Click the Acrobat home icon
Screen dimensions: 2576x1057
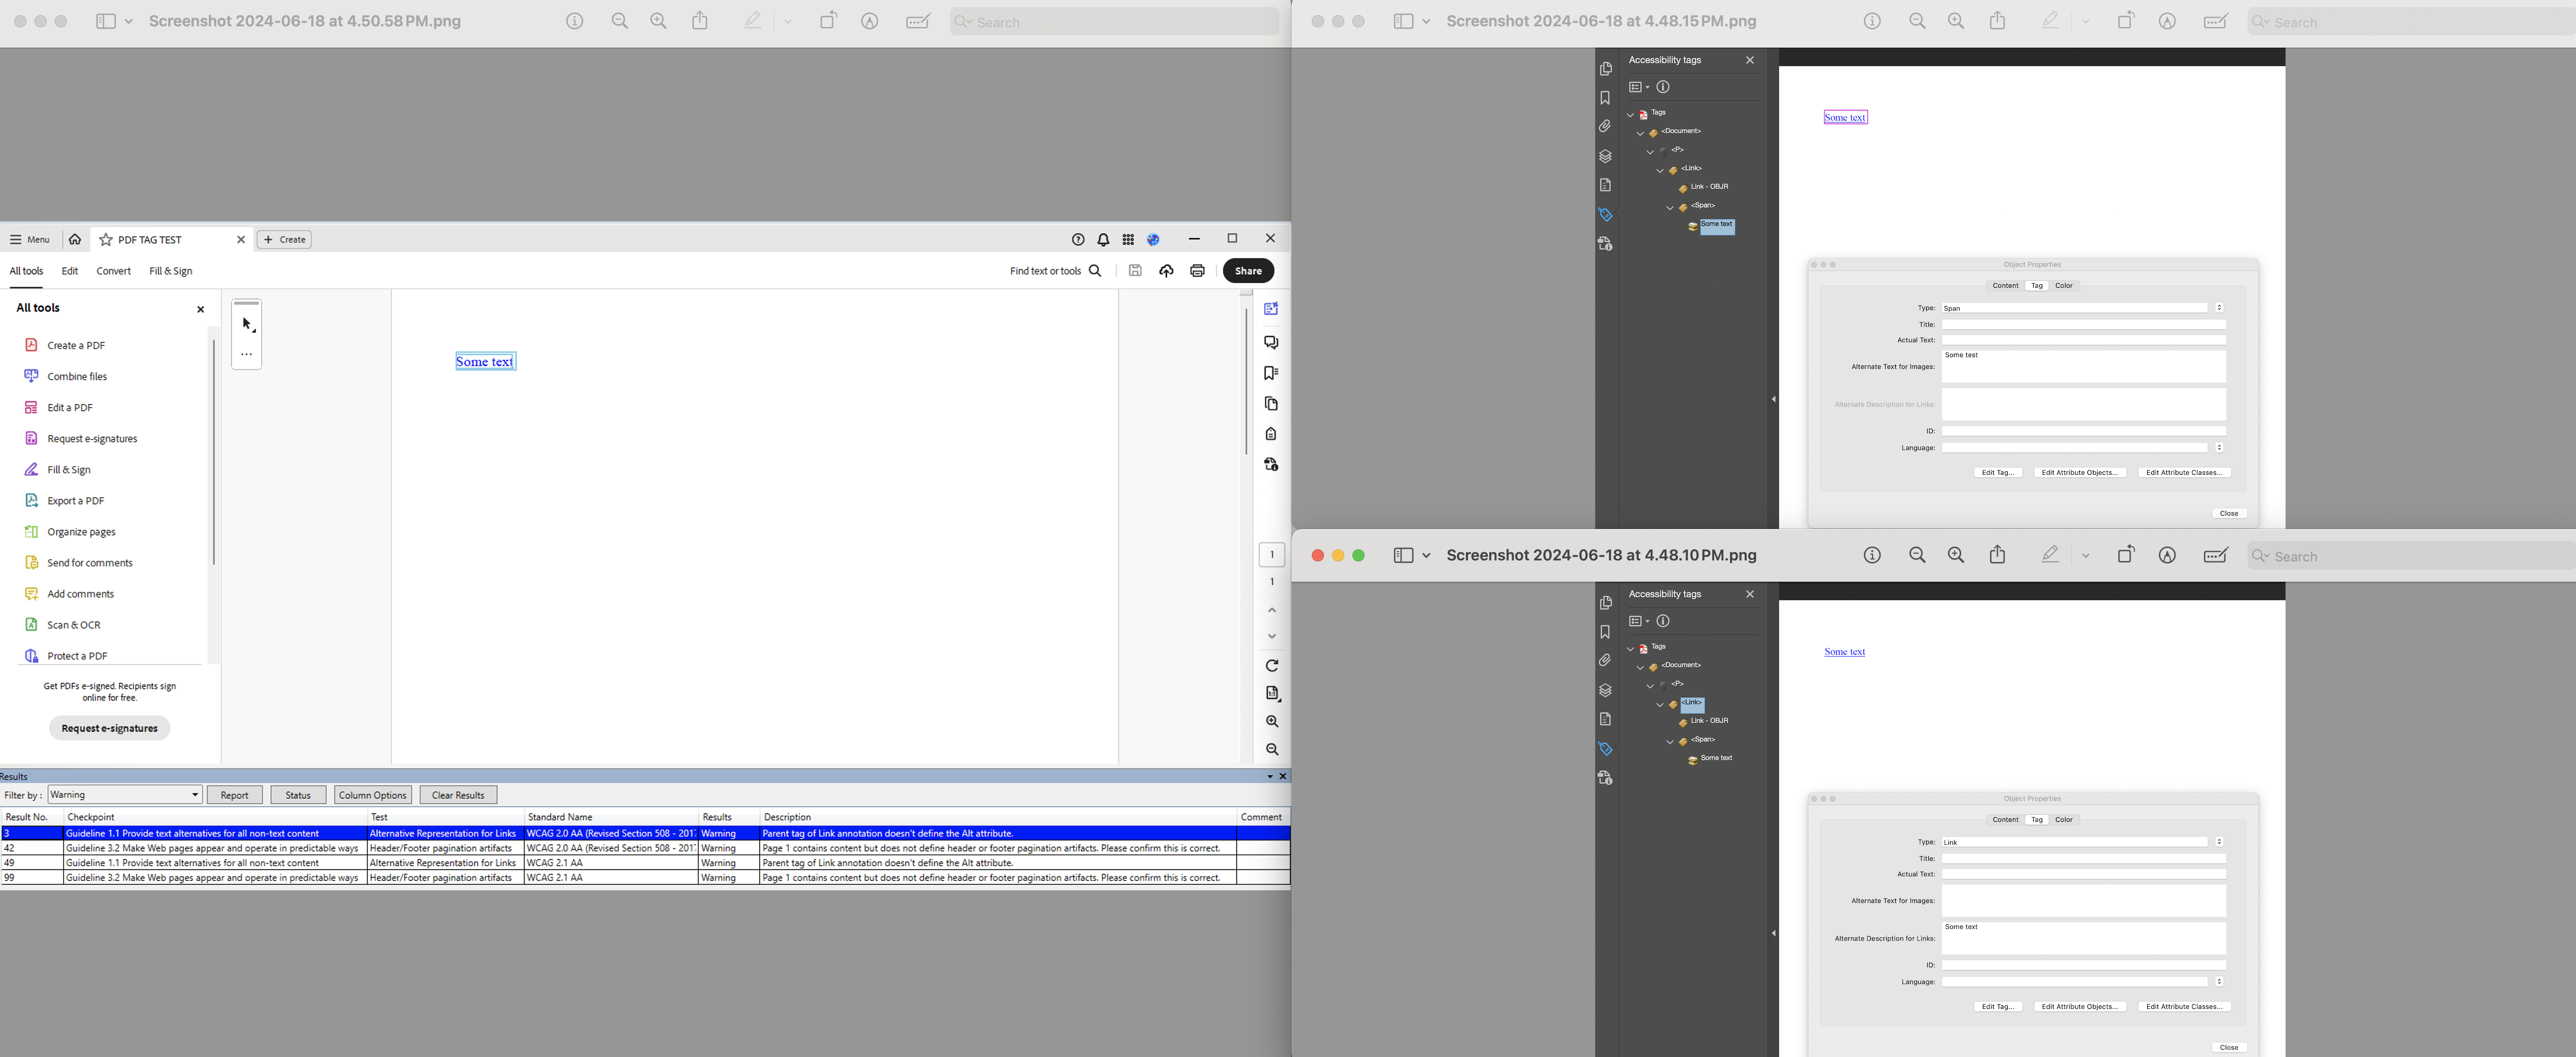coord(75,239)
